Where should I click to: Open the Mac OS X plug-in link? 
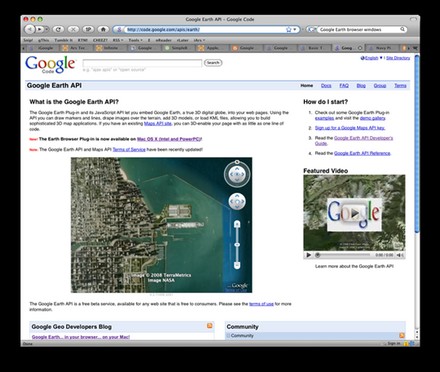[169, 139]
